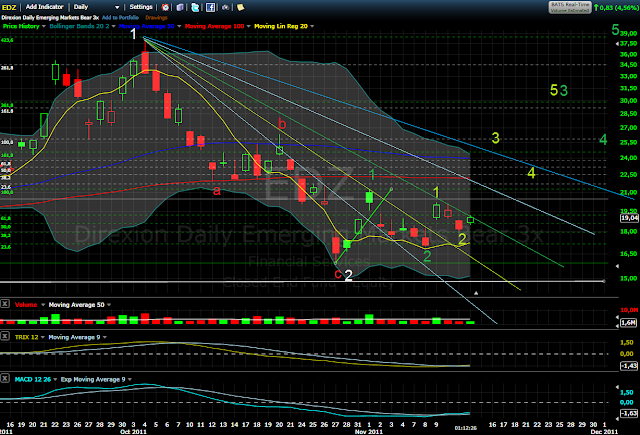Click the Add Indicator button
Image resolution: width=640 pixels, height=435 pixels.
coord(44,7)
